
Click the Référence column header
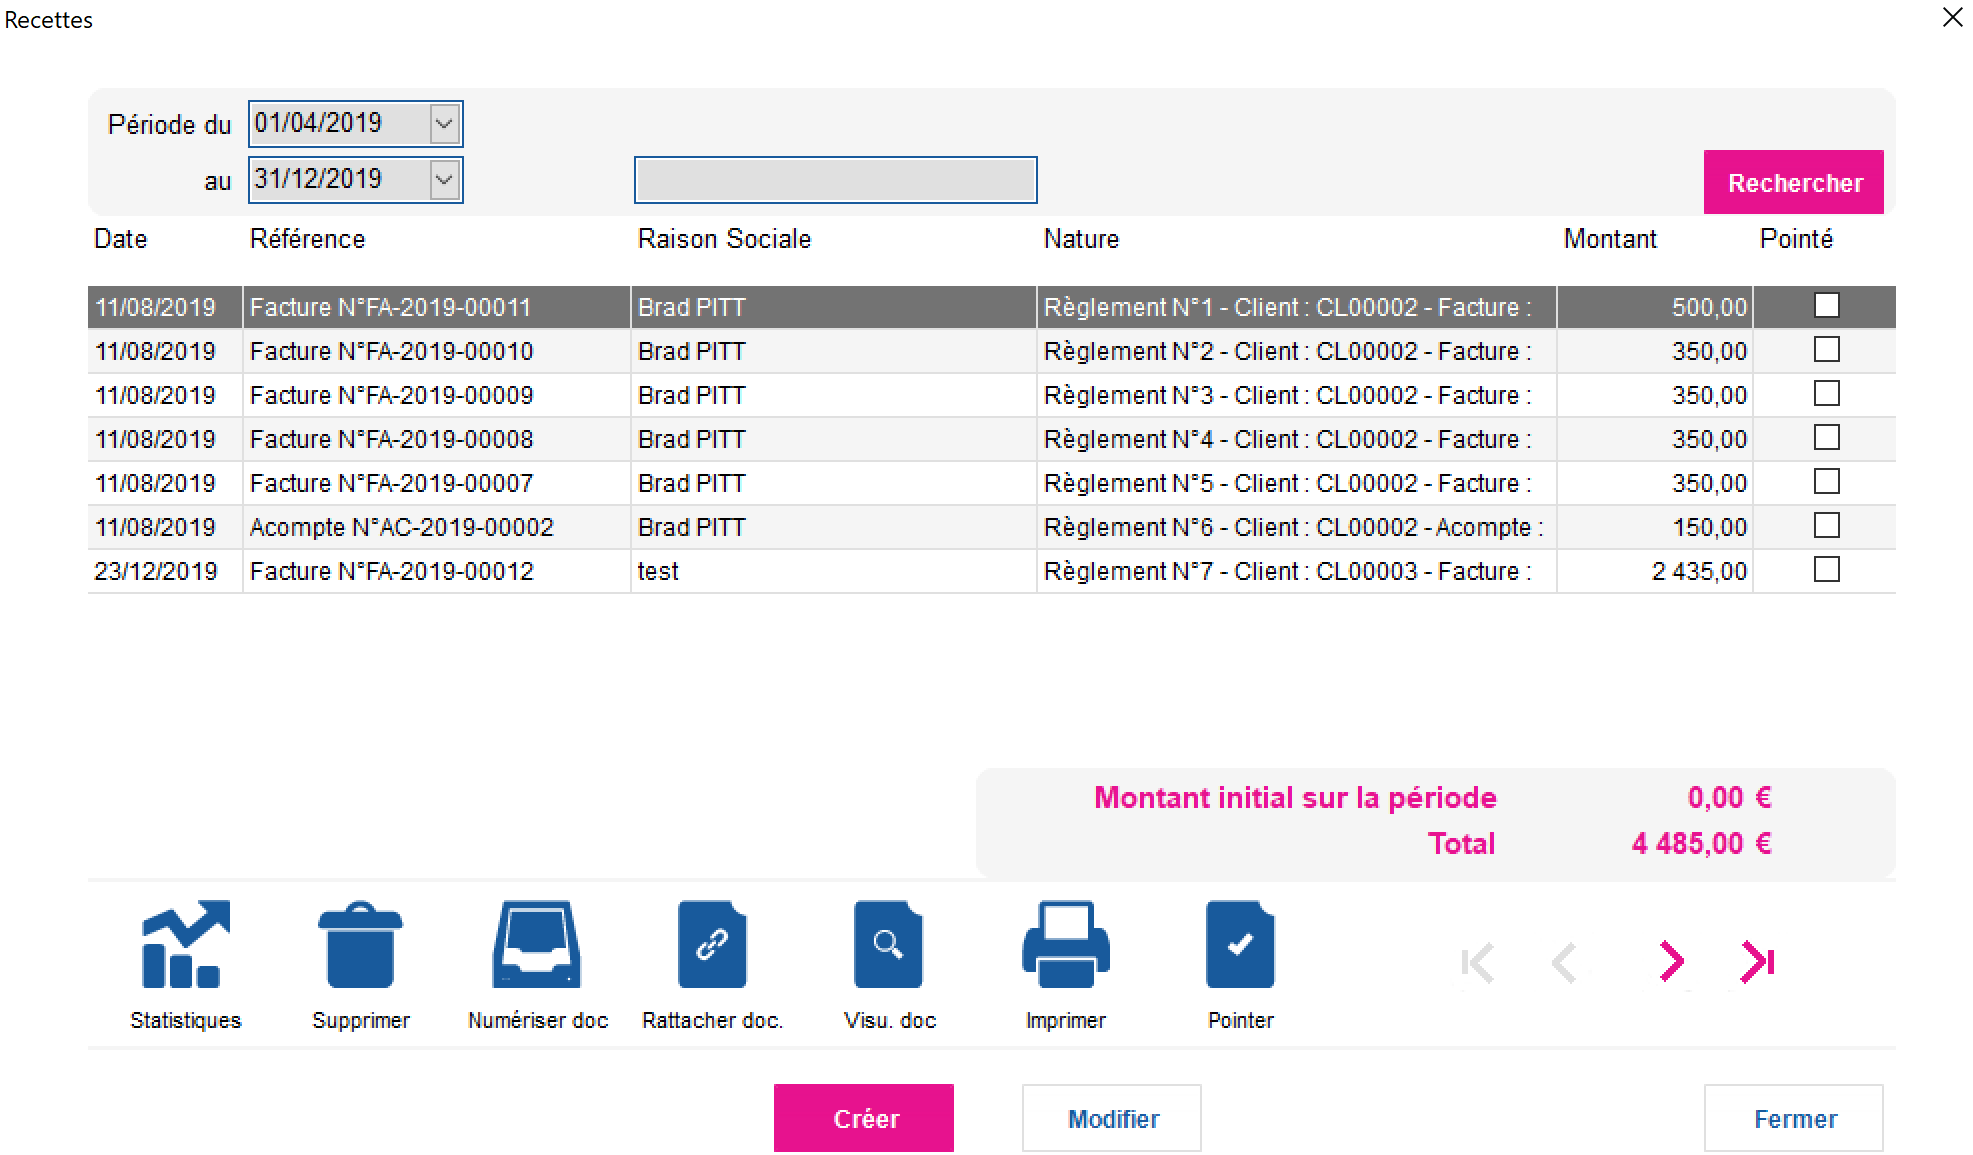click(307, 239)
